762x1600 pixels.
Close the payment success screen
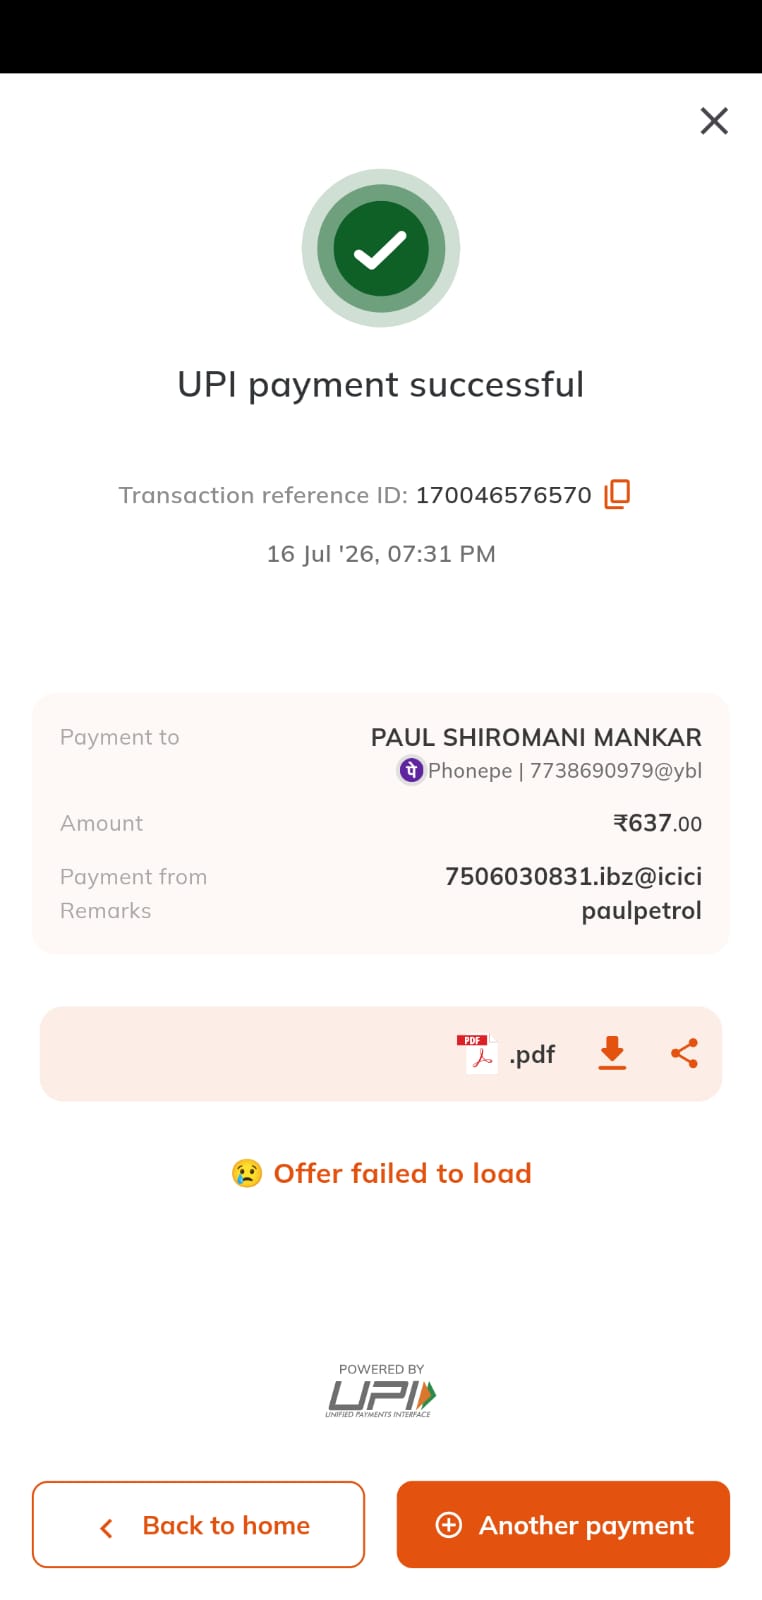pyautogui.click(x=714, y=121)
